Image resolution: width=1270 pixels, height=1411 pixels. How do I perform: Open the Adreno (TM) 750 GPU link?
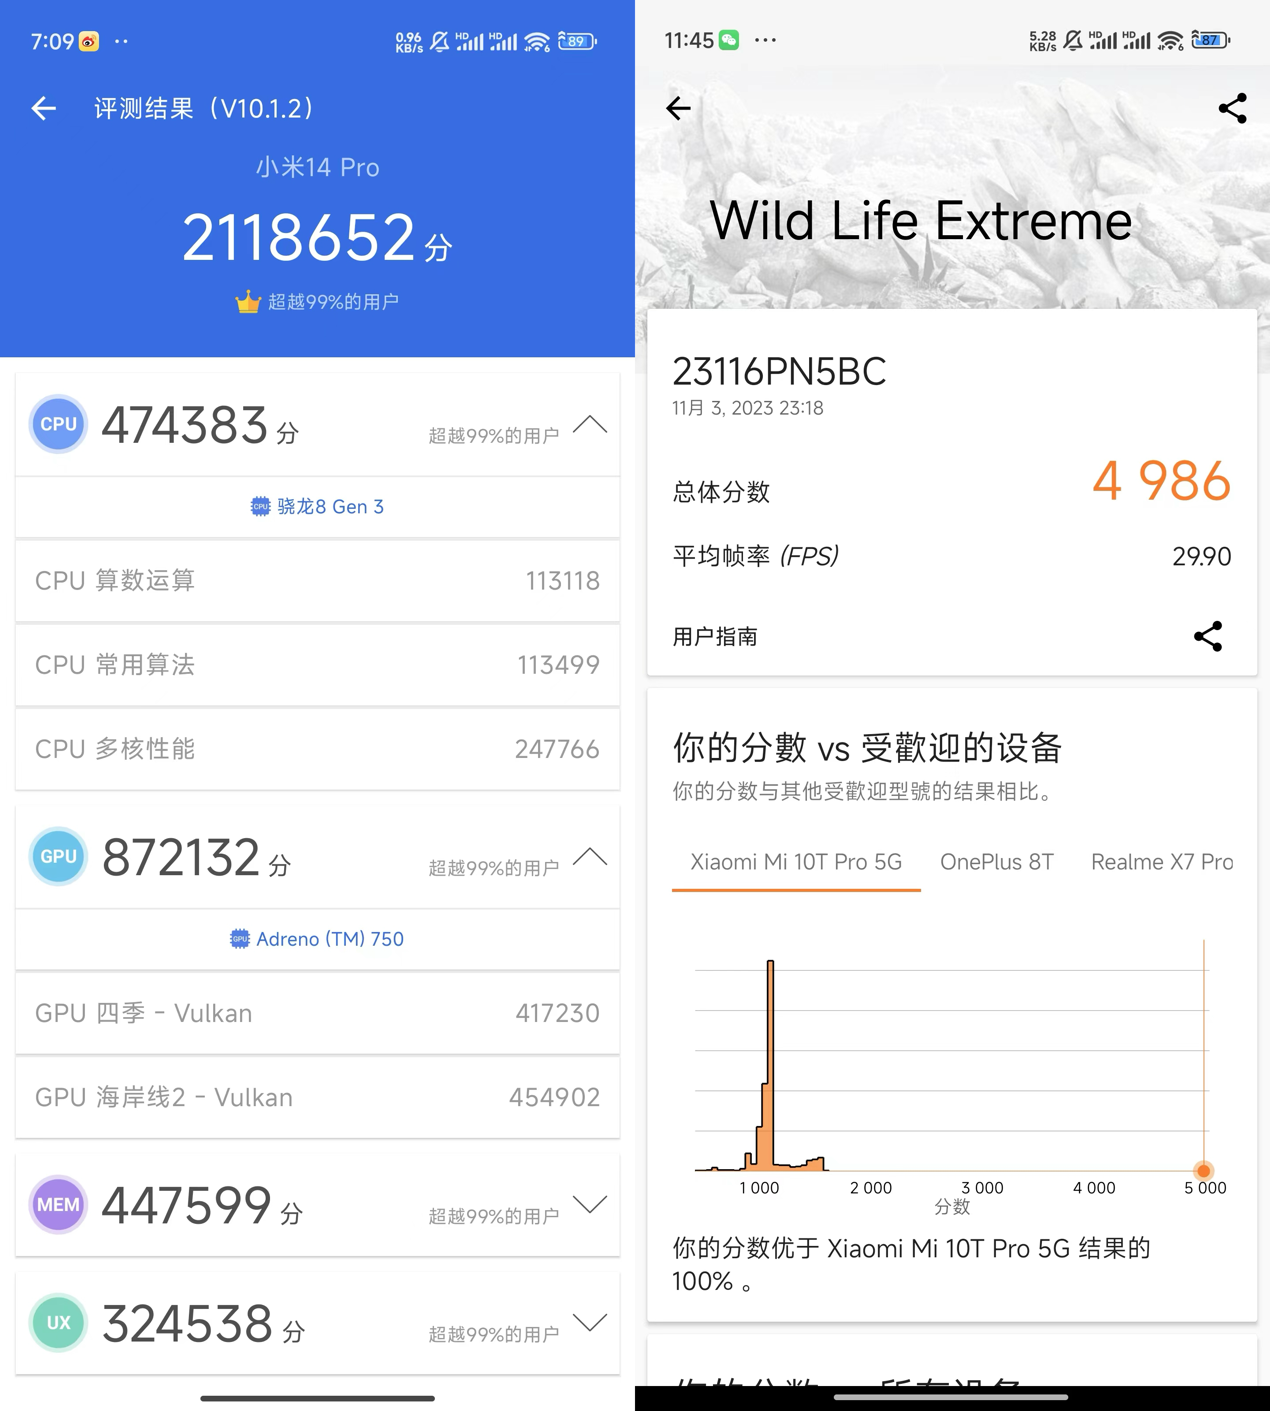(317, 939)
